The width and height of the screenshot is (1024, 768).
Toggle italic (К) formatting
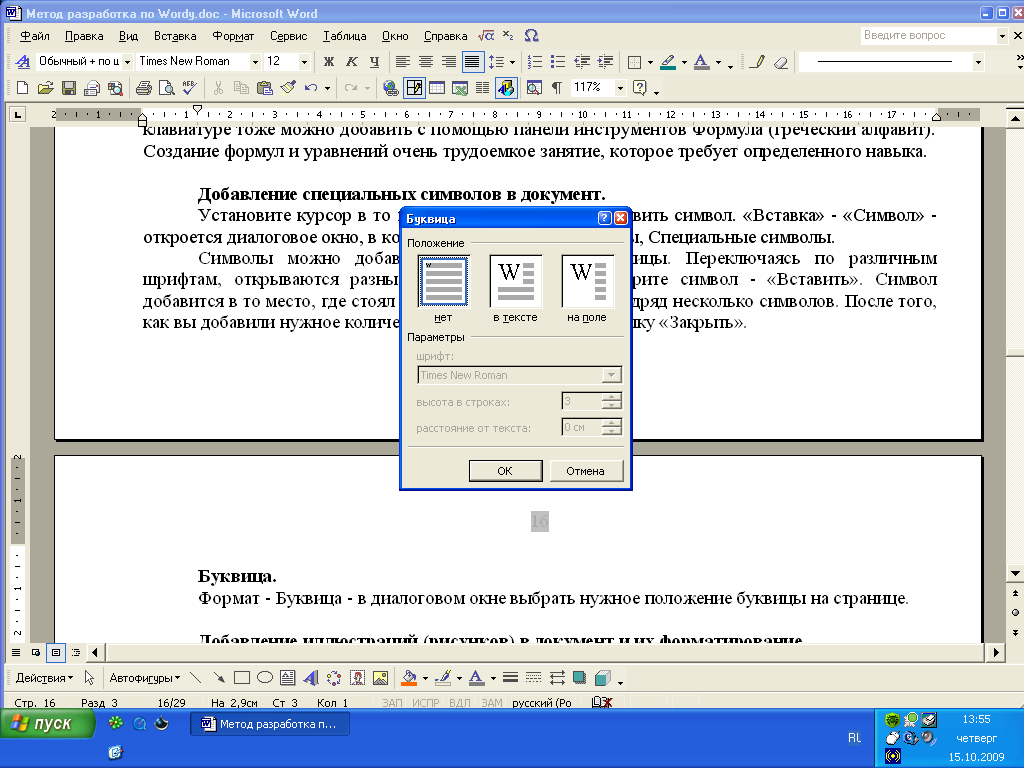point(351,62)
